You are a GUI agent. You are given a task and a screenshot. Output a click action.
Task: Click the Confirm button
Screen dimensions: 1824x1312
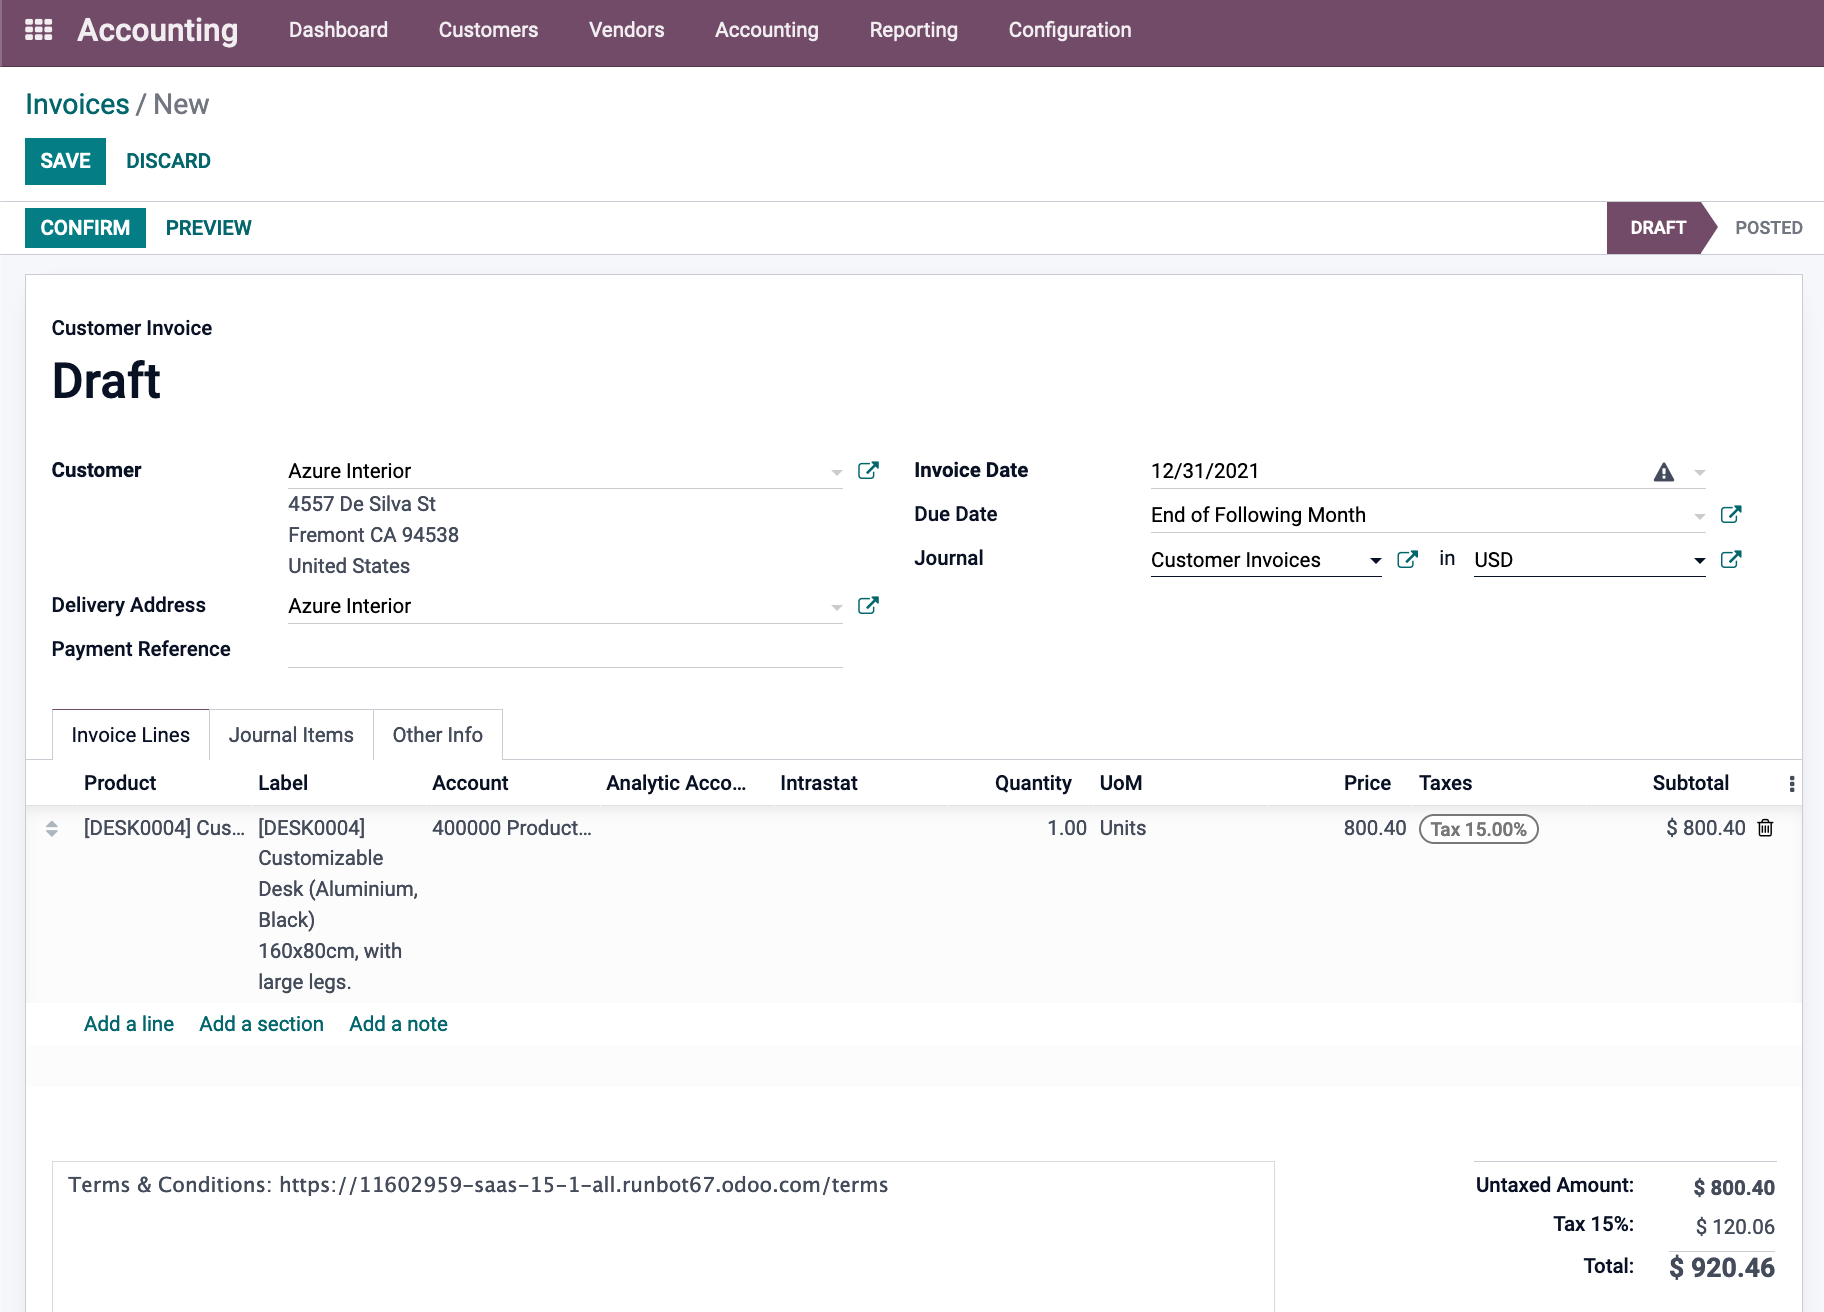point(85,228)
